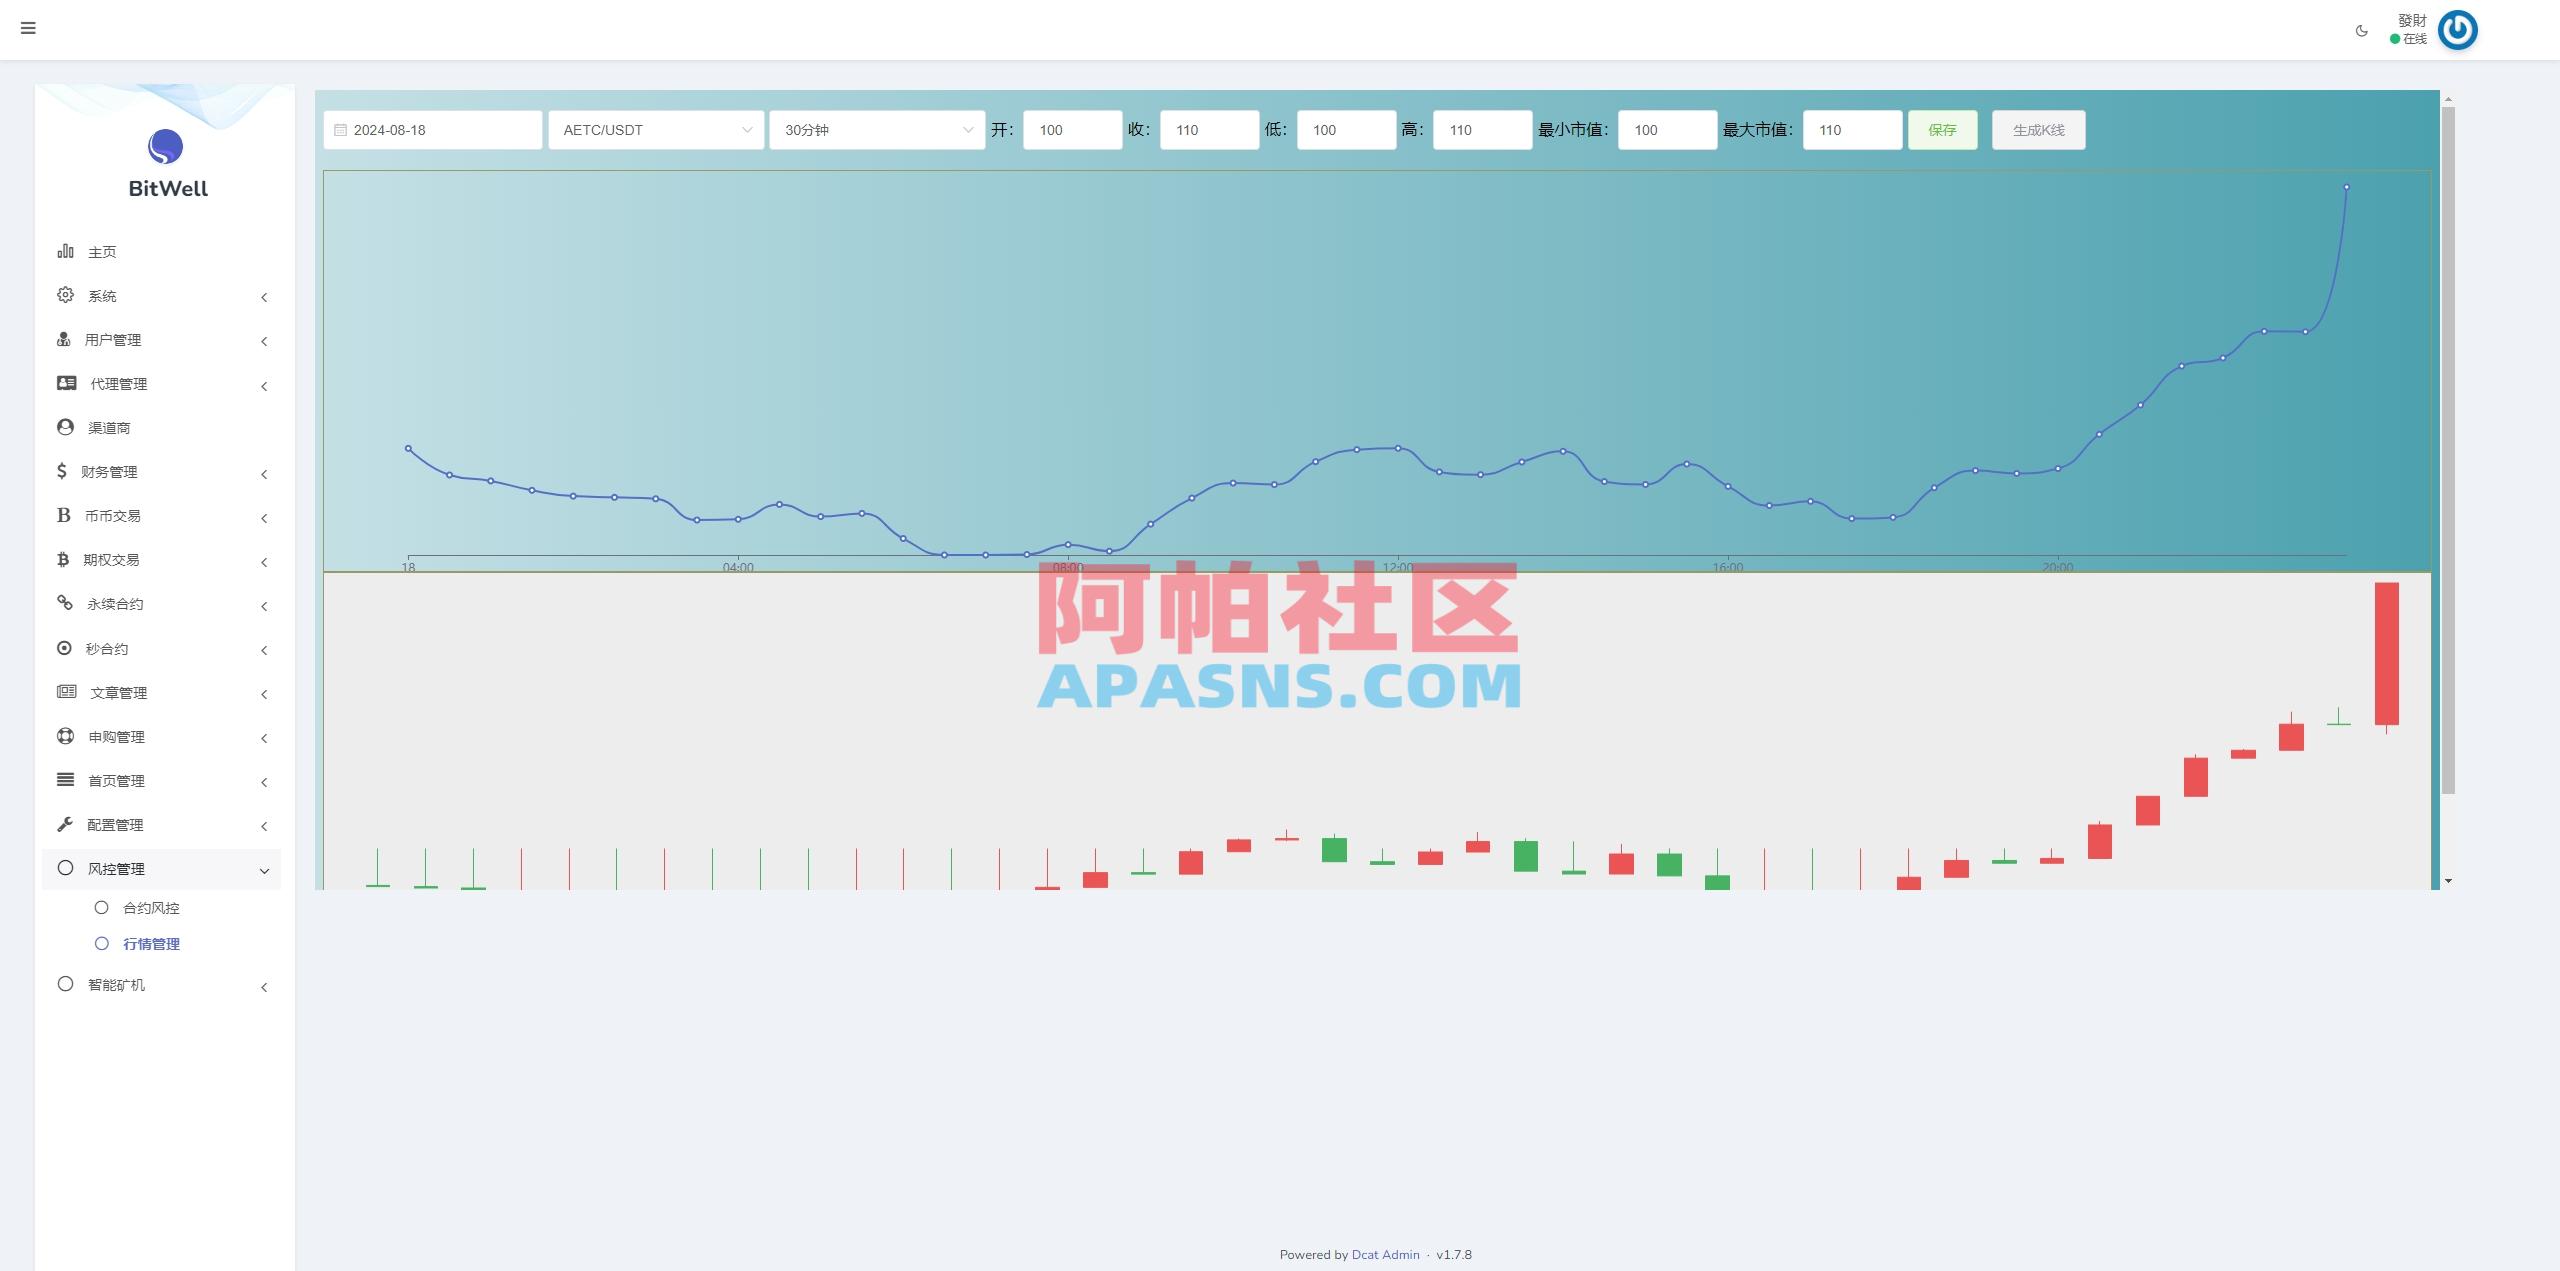Screen dimensions: 2560x1271
Task: Click the 渠道商 user icon
Action: 64,427
